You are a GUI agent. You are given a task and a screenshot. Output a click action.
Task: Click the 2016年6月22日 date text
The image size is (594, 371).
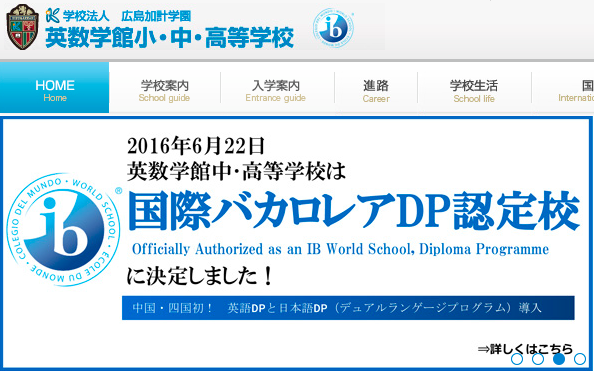[x=196, y=146]
